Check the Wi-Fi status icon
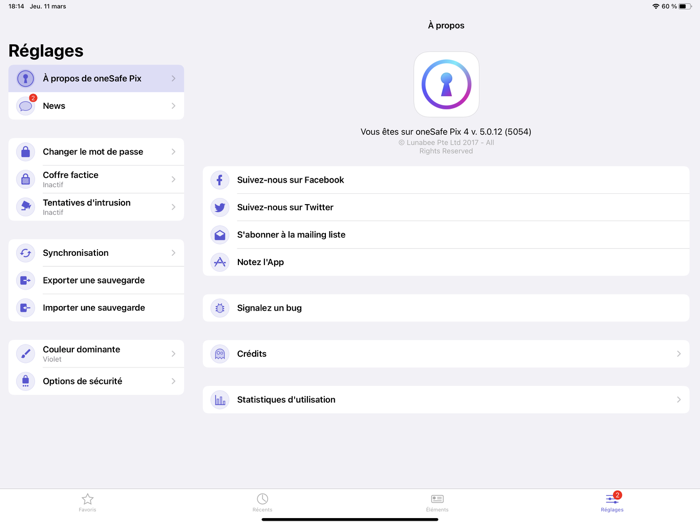This screenshot has height=525, width=700. click(x=655, y=6)
